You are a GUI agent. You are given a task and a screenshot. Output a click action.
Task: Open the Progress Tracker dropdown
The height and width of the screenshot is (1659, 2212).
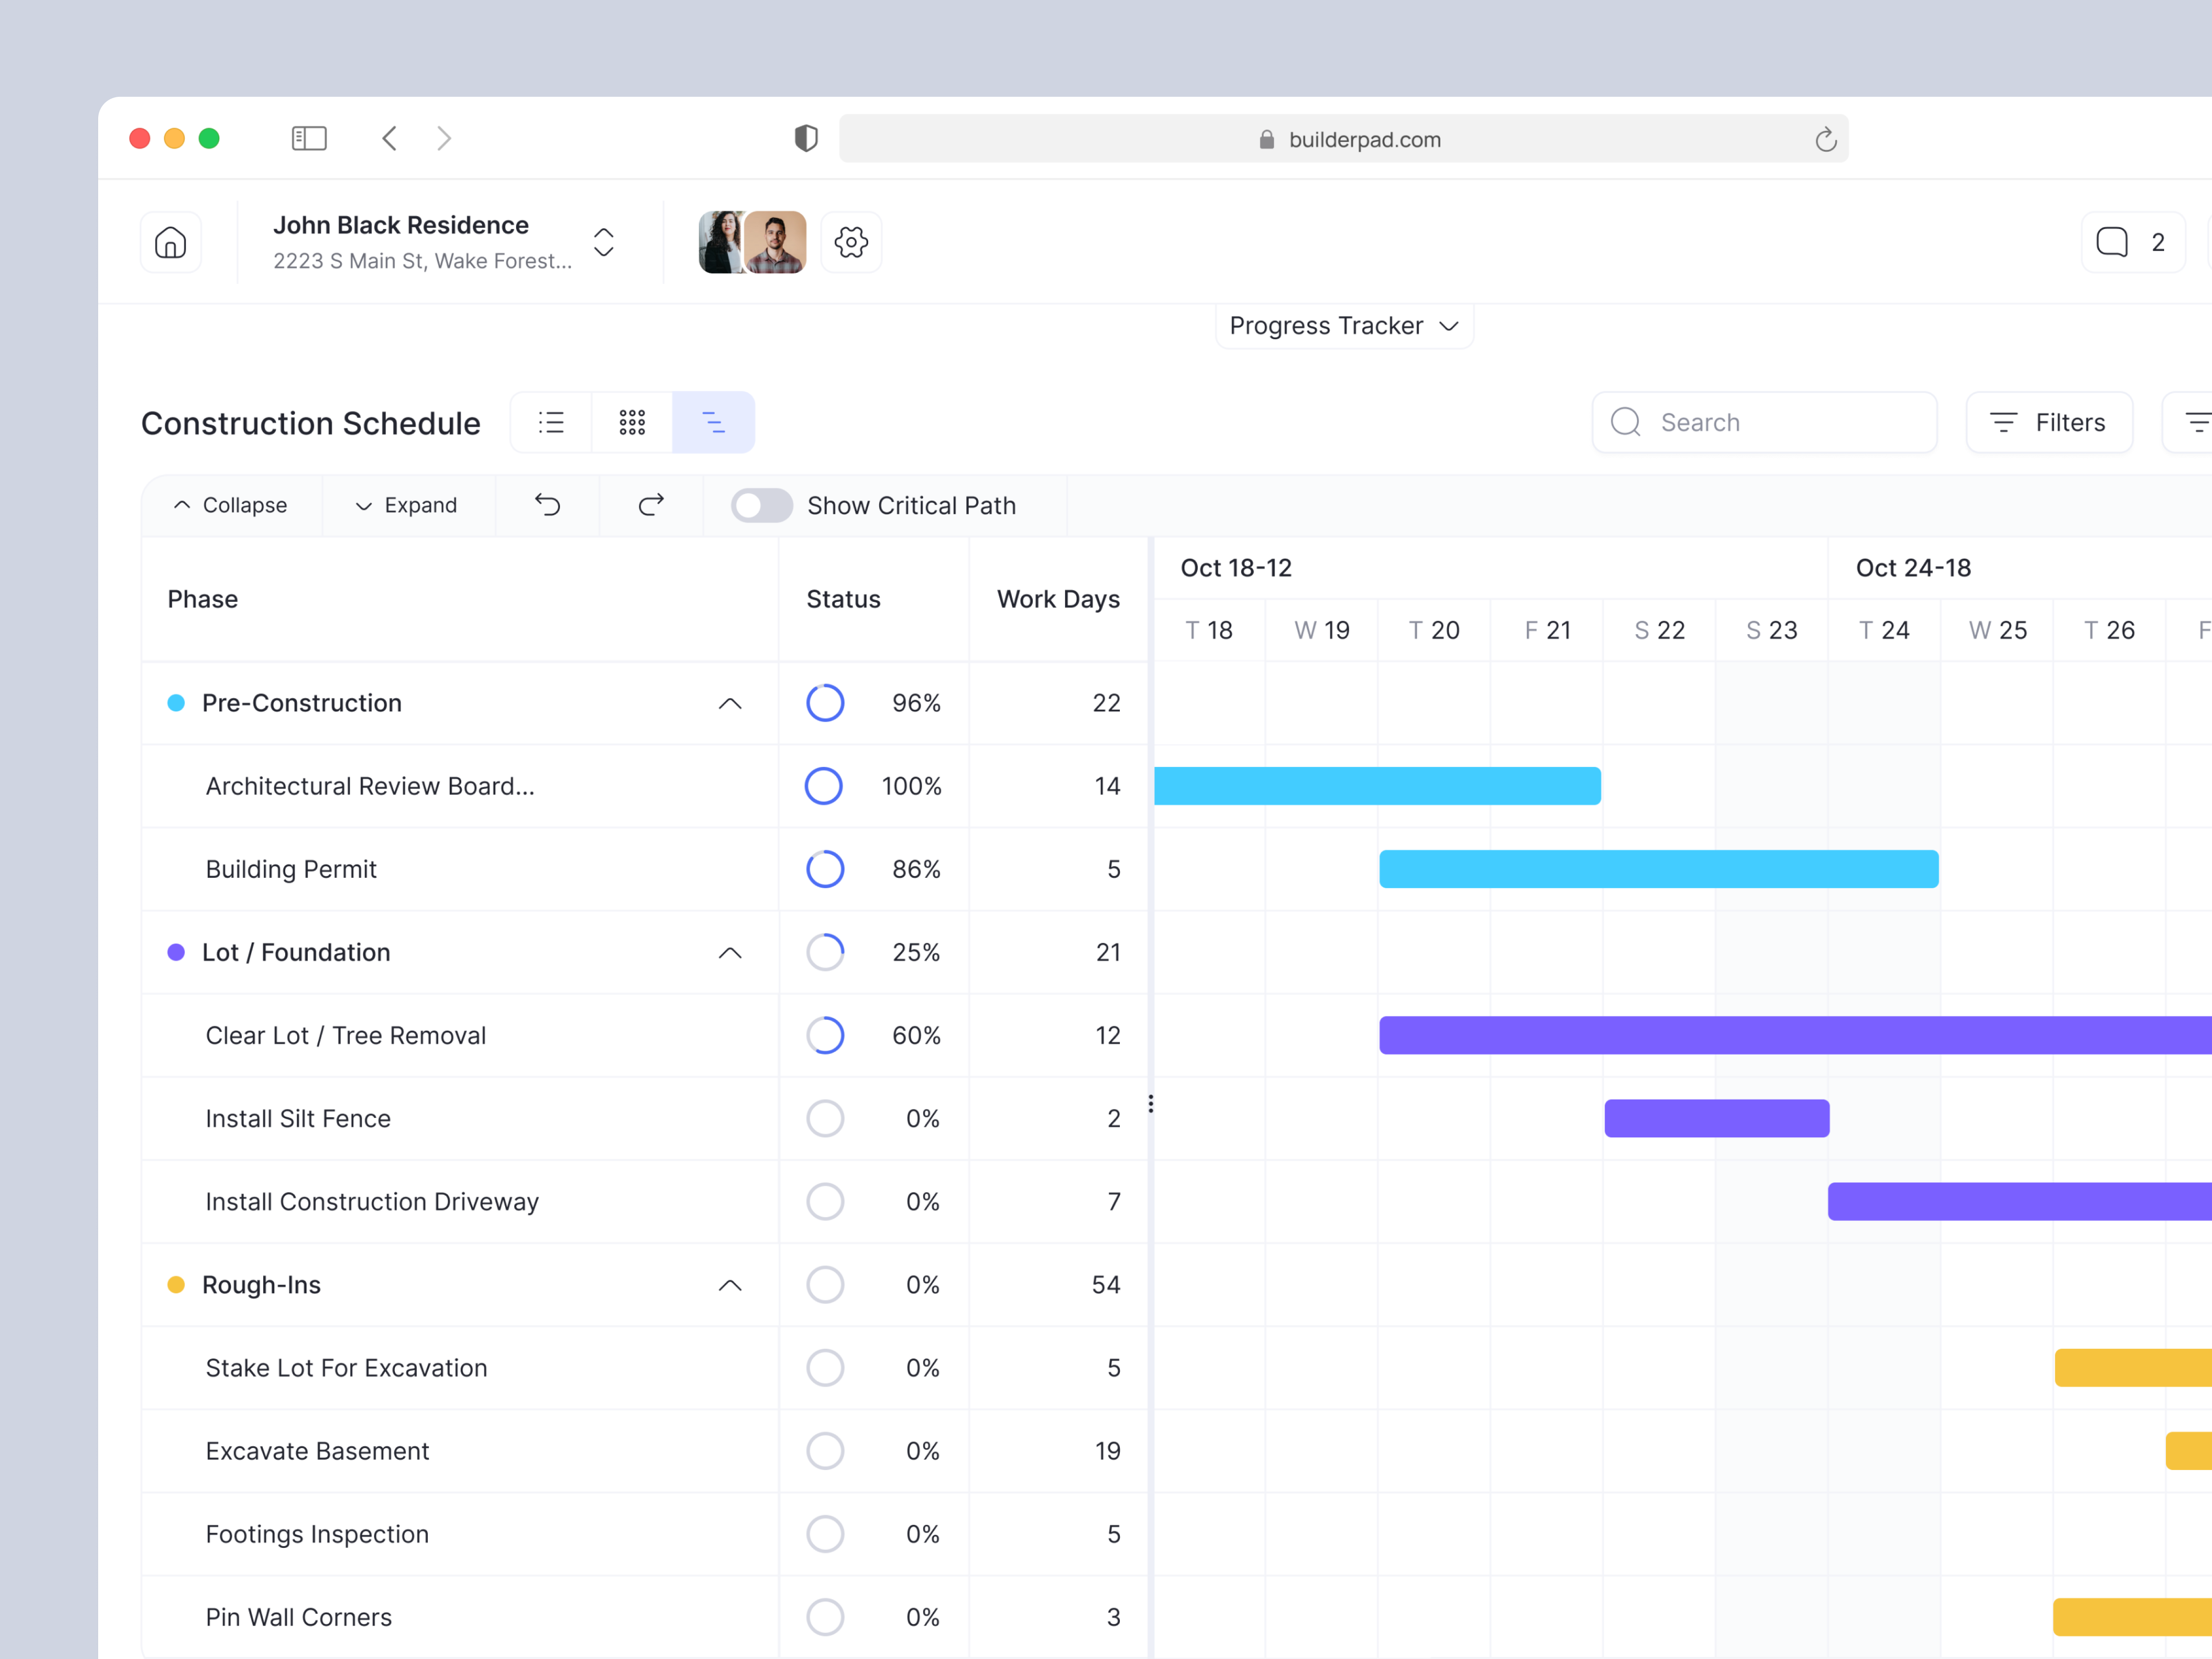(x=1344, y=326)
